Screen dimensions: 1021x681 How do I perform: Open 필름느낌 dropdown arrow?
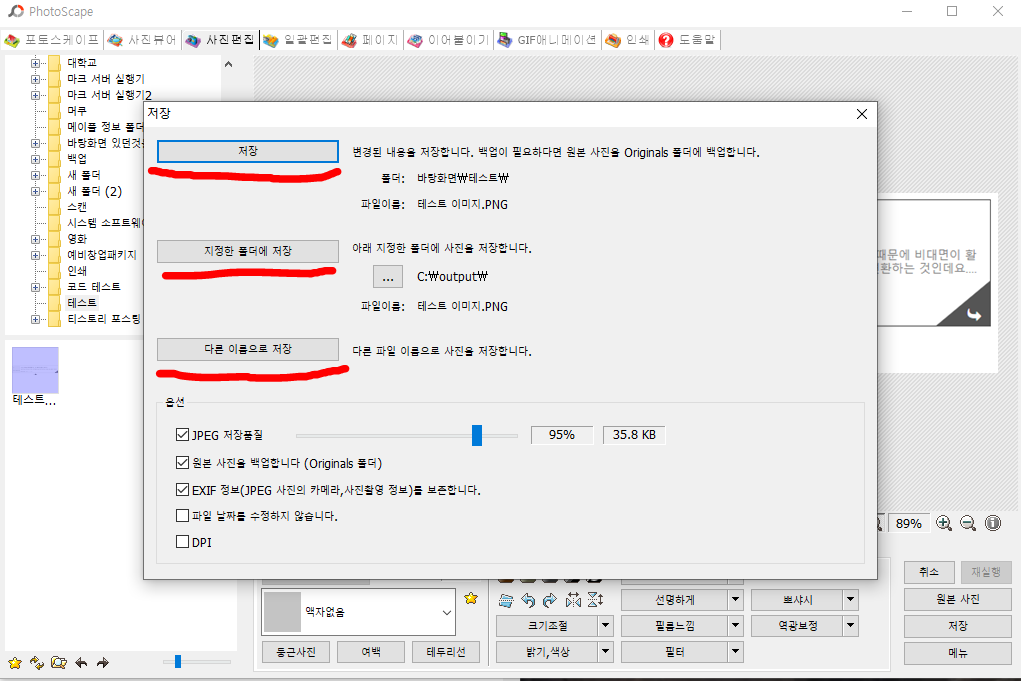pos(735,626)
